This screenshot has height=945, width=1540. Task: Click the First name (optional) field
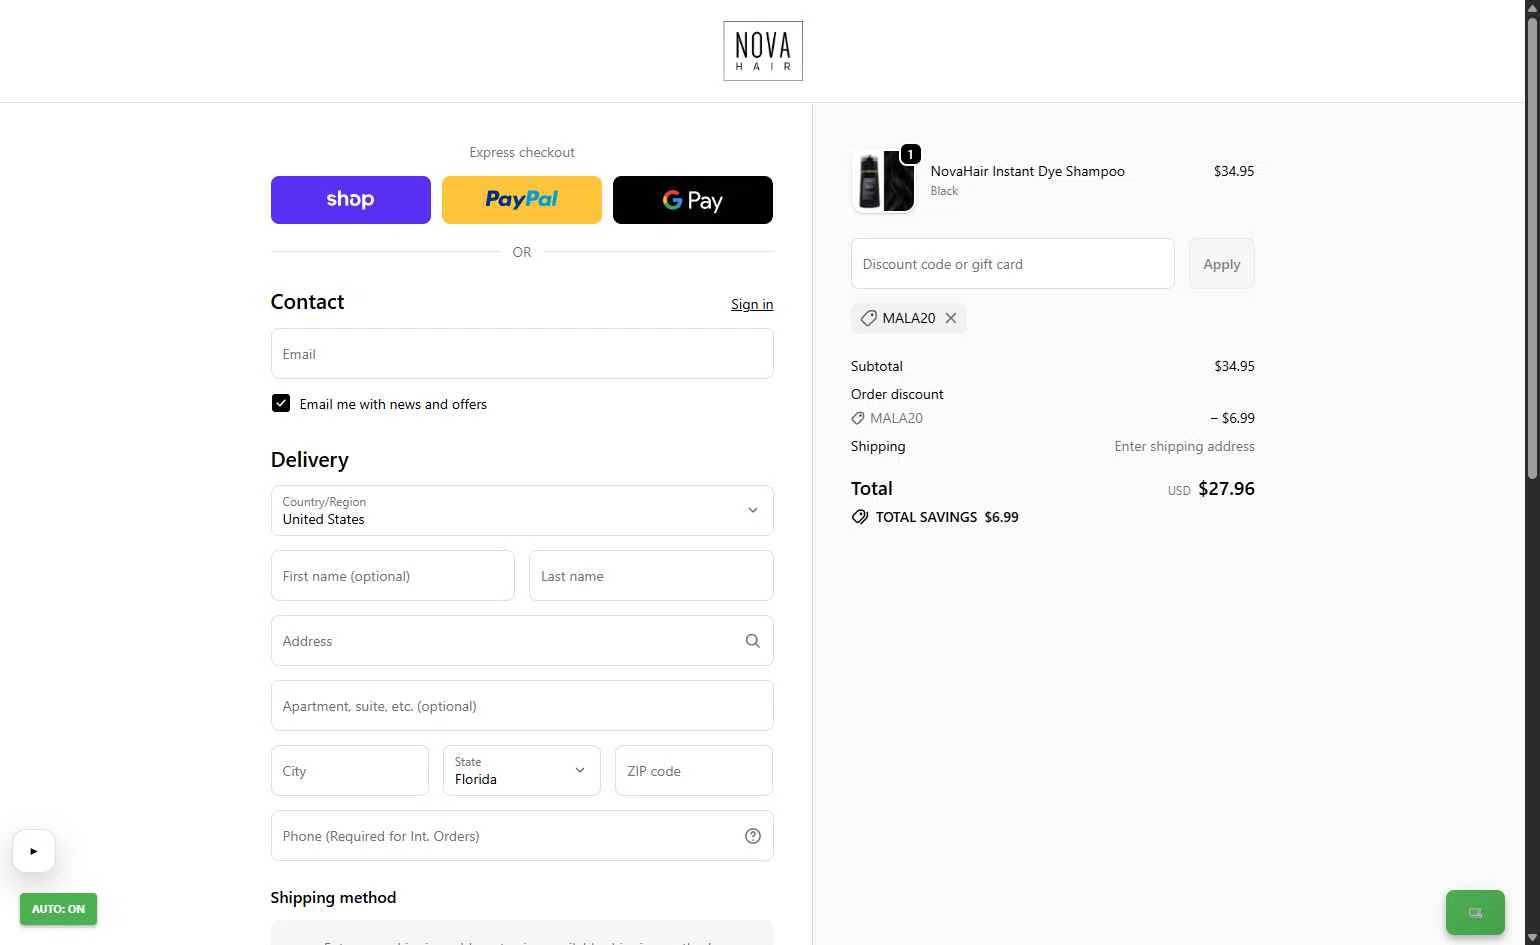(x=393, y=576)
